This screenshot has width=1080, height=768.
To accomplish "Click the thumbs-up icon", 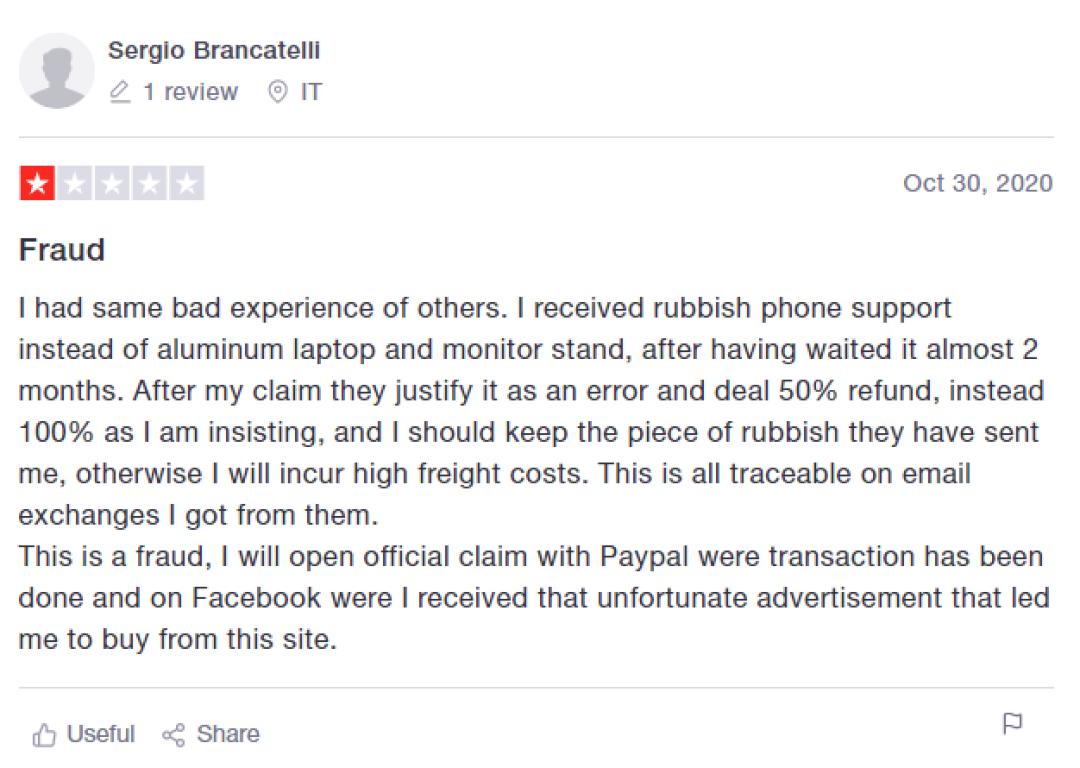I will coord(44,735).
